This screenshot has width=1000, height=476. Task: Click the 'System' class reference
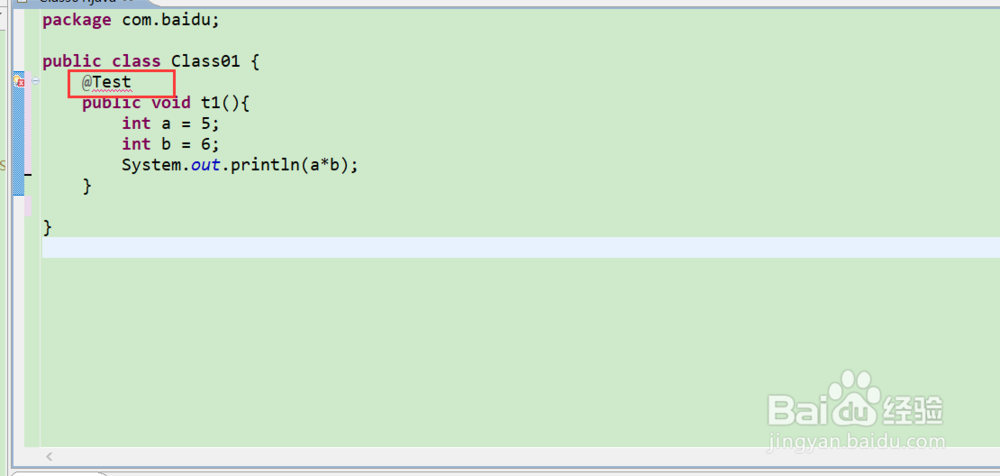[151, 165]
